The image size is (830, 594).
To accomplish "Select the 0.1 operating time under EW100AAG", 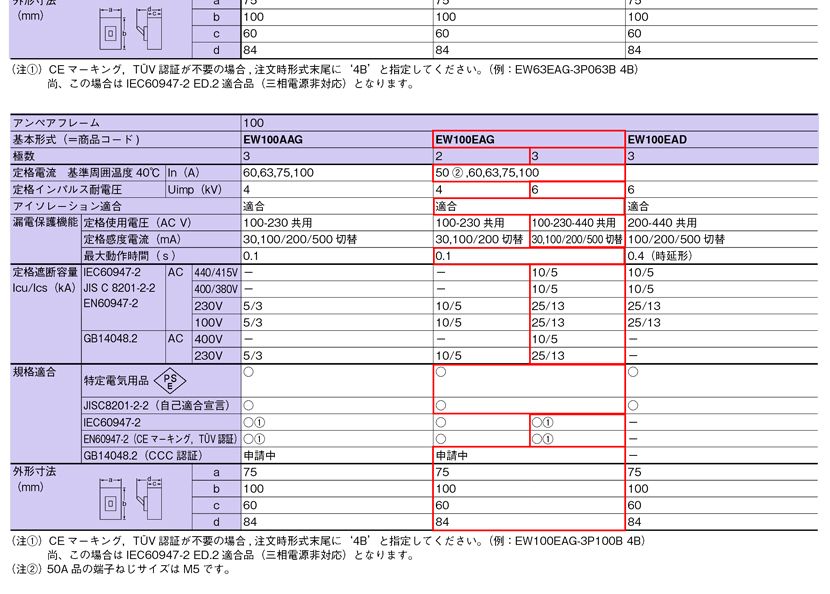I will tap(251, 256).
